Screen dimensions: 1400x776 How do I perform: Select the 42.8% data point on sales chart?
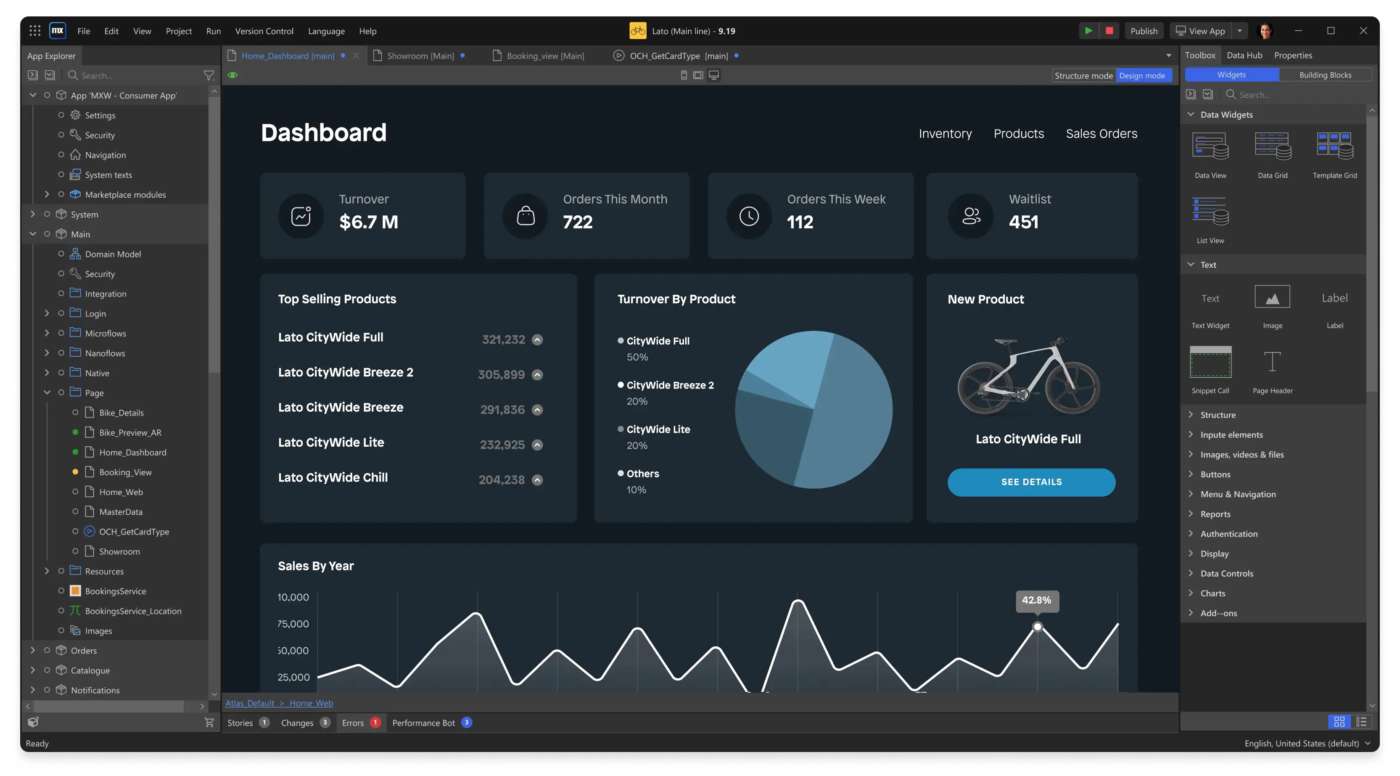(1037, 627)
